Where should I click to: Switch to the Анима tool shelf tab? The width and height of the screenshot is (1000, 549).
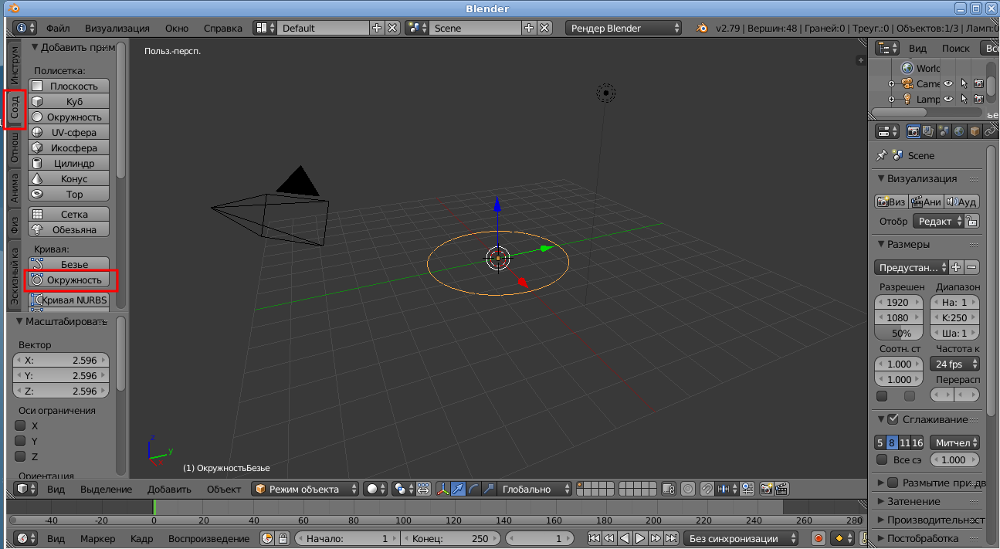coord(15,188)
